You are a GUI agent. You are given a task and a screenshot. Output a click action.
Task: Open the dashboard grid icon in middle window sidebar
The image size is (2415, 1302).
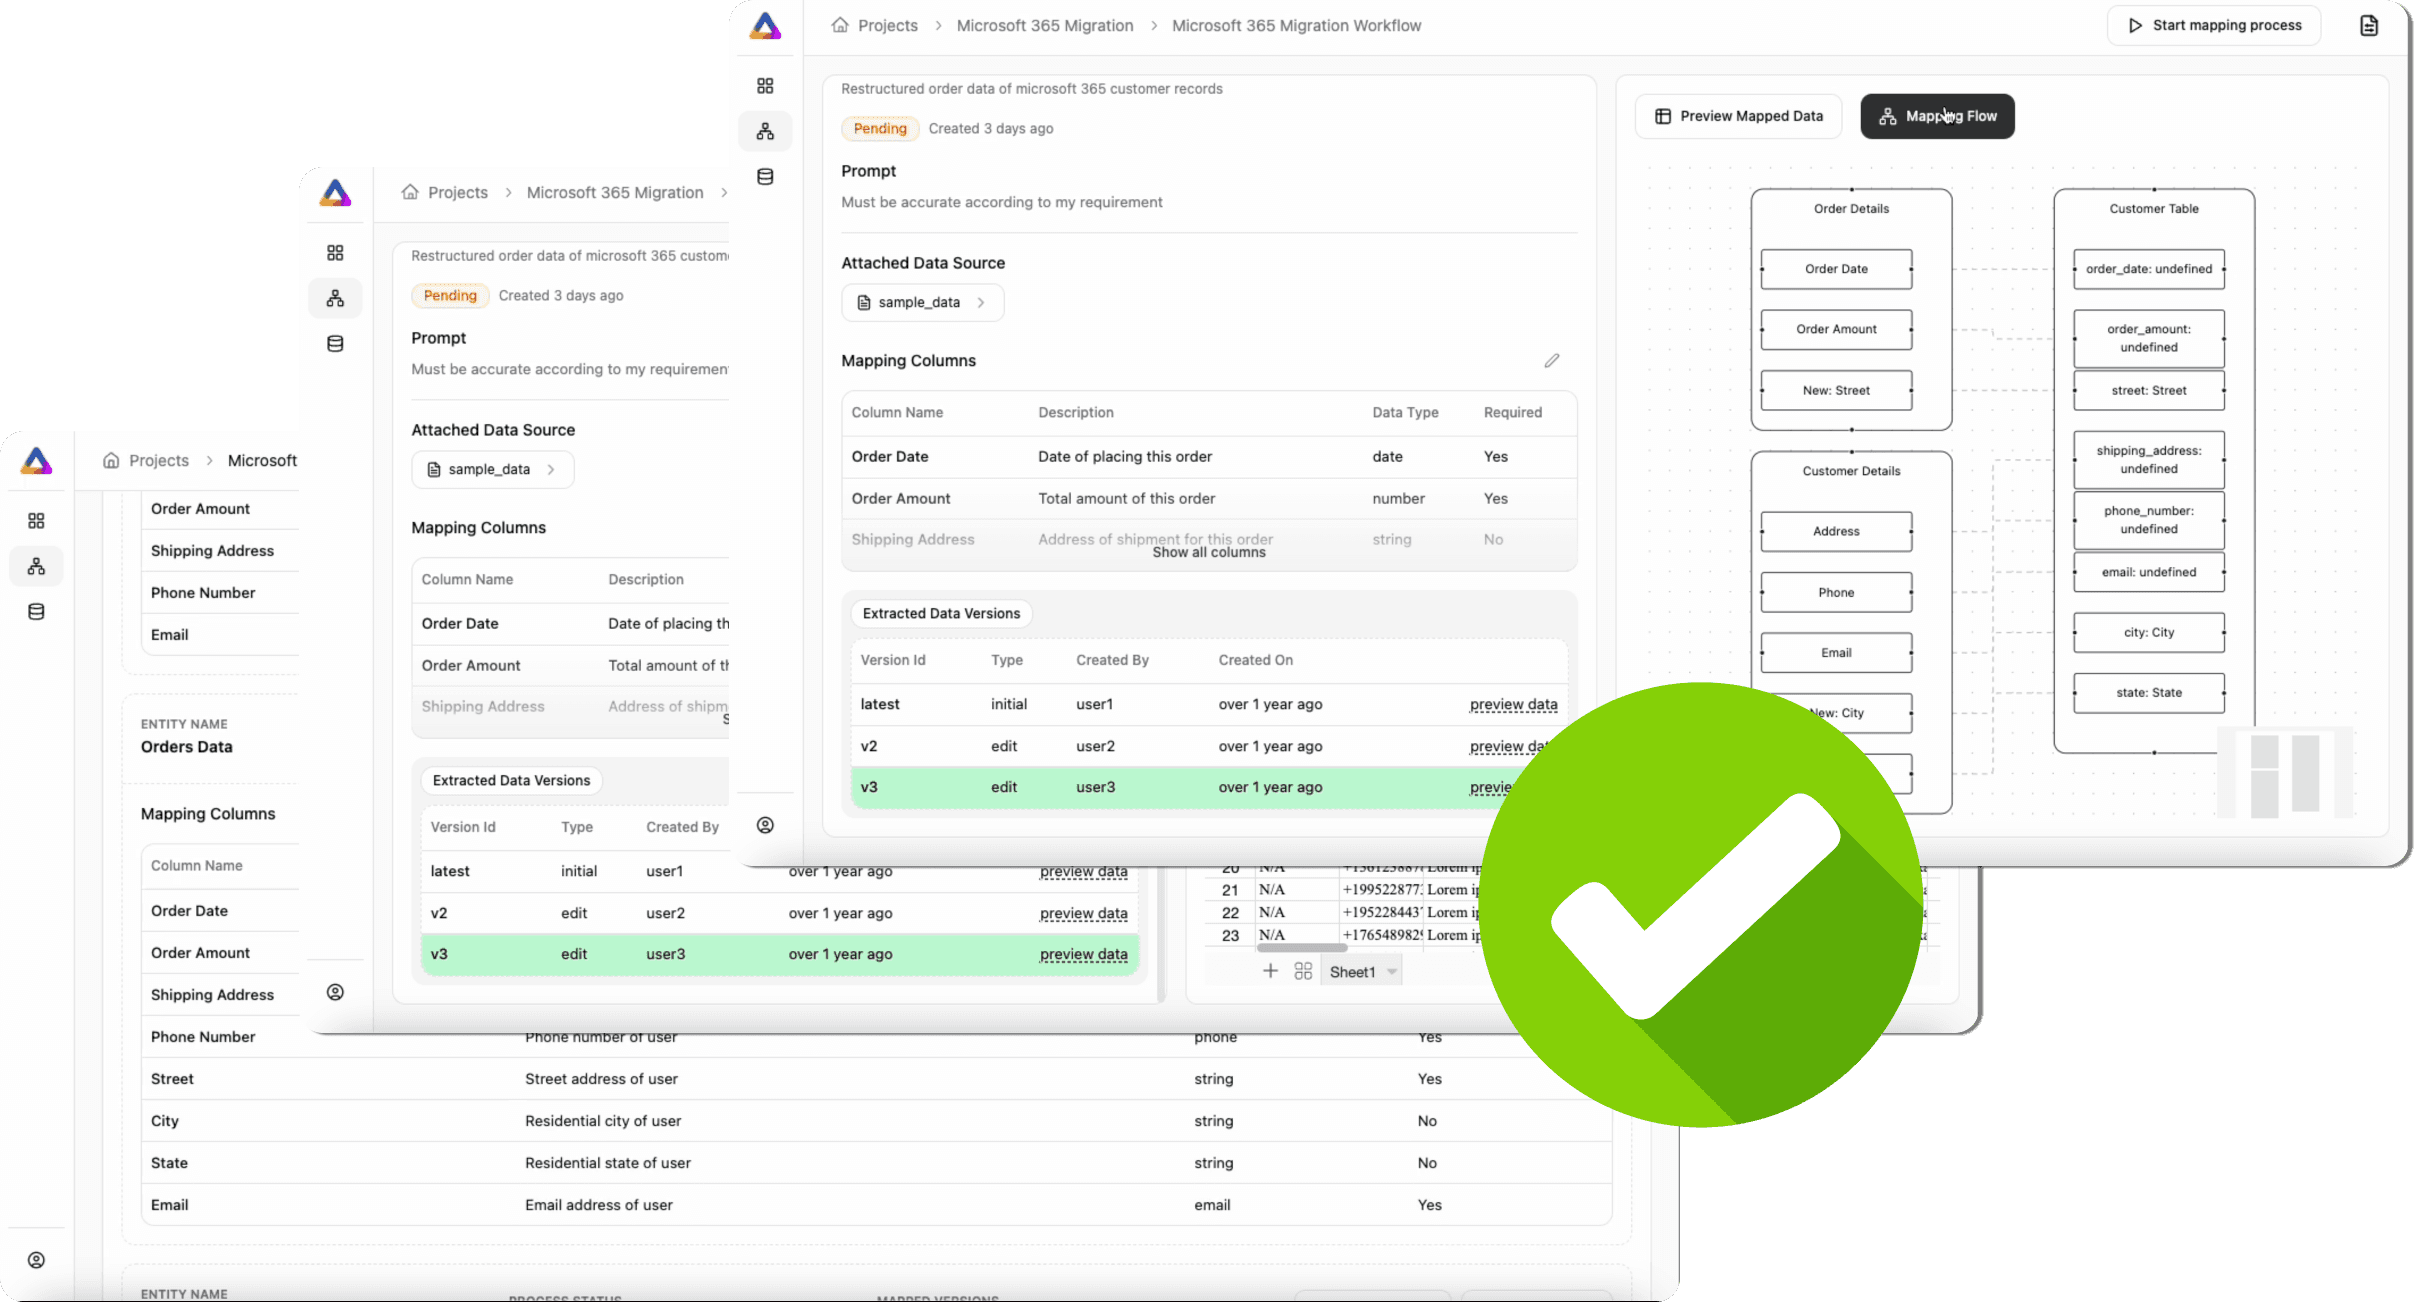pyautogui.click(x=335, y=253)
